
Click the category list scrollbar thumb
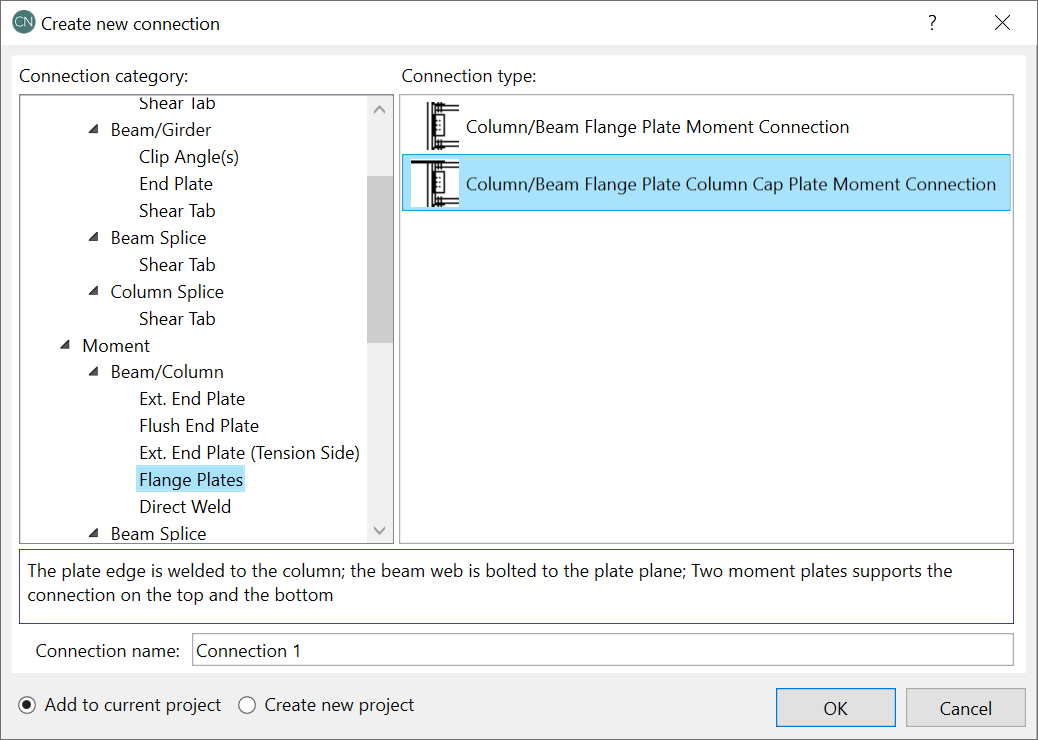pos(380,259)
